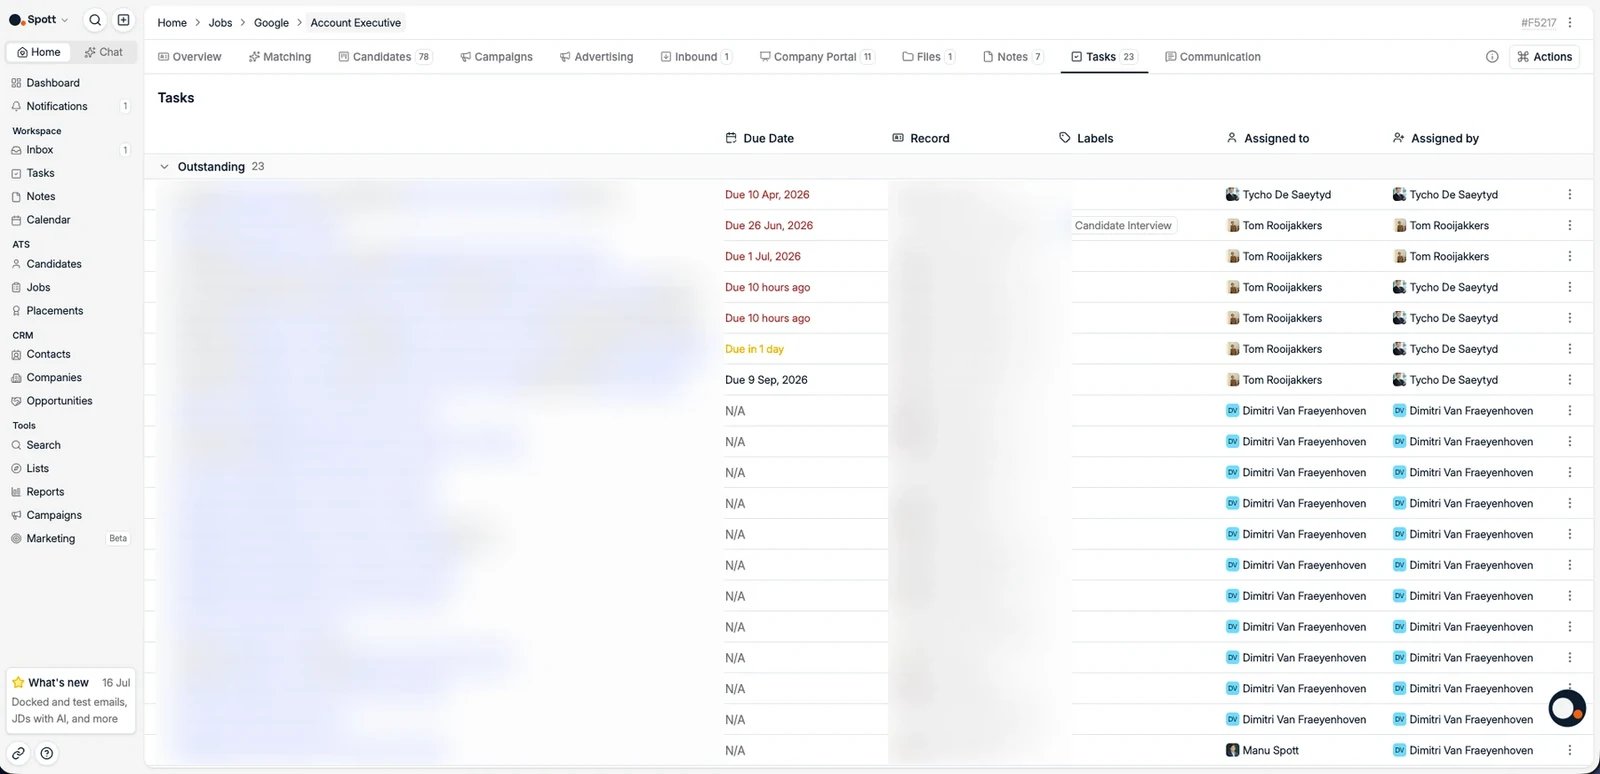Viewport: 1600px width, 774px height.
Task: Click the Assigned by column header
Action: click(x=1436, y=138)
